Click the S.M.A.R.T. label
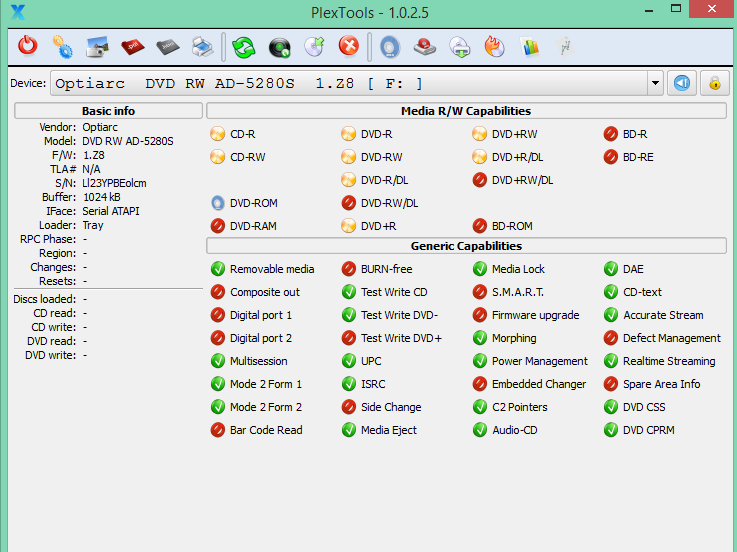The height and width of the screenshot is (552, 737). pos(517,292)
